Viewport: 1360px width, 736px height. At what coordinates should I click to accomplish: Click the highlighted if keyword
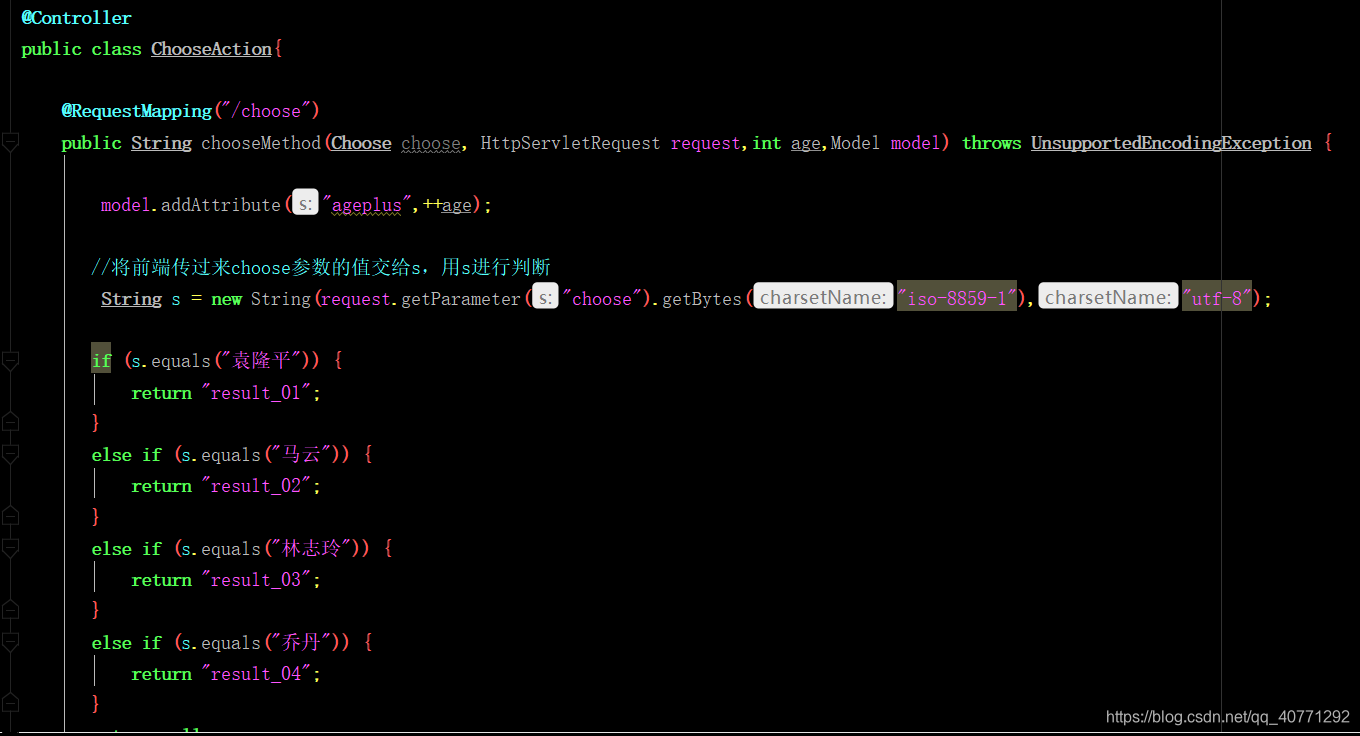click(101, 360)
